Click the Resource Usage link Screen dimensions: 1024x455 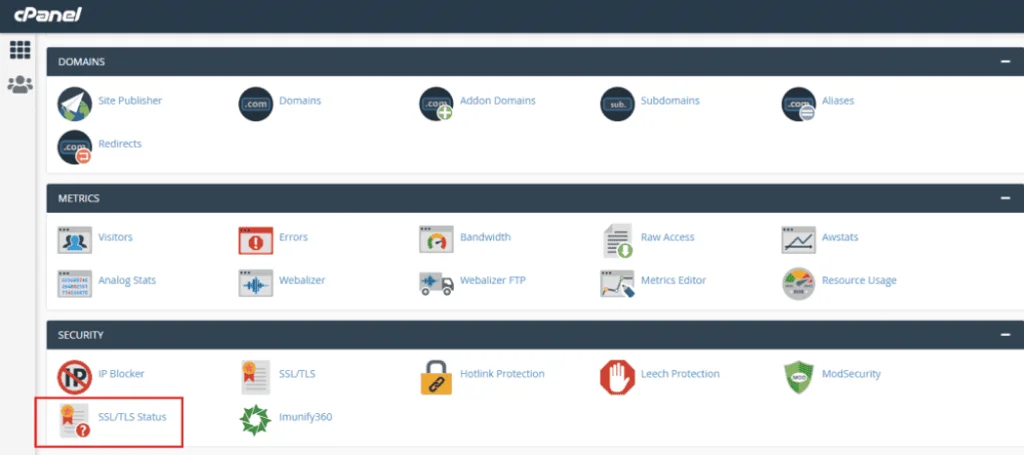[x=859, y=280]
